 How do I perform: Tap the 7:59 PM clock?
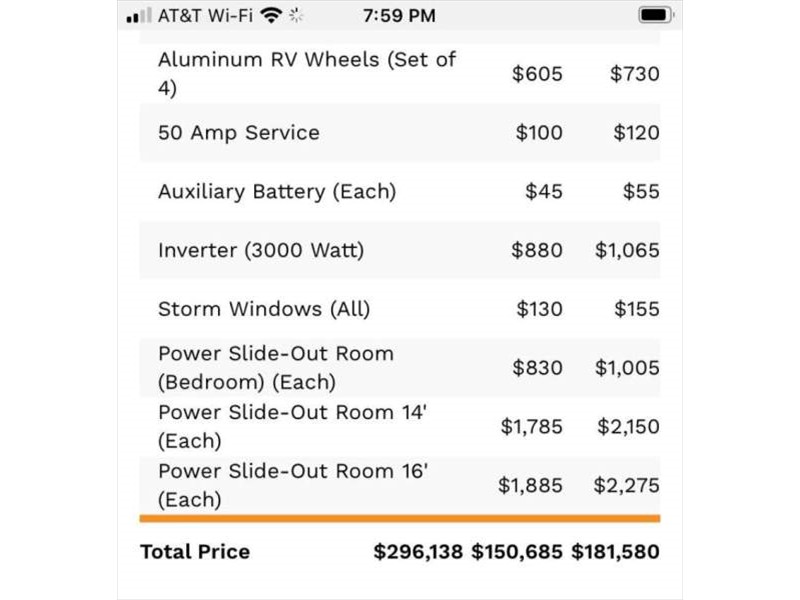click(x=399, y=16)
